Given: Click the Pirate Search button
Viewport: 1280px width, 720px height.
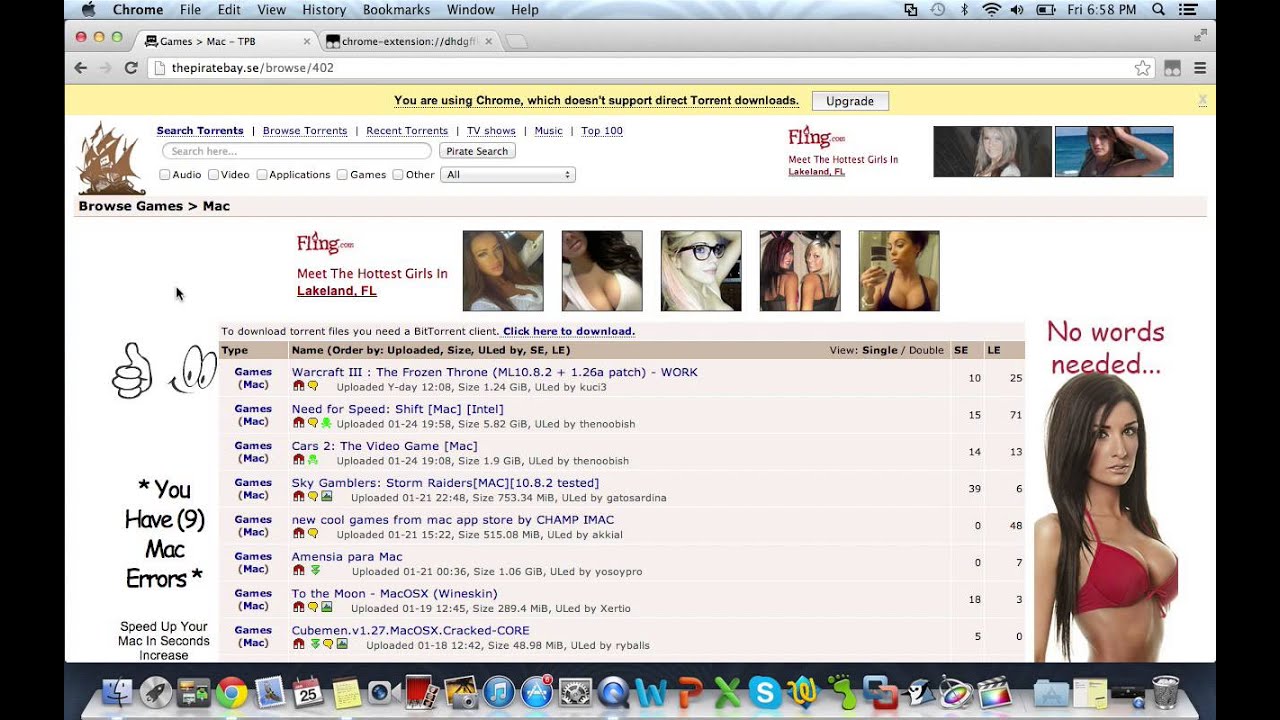Looking at the screenshot, I should click(477, 151).
